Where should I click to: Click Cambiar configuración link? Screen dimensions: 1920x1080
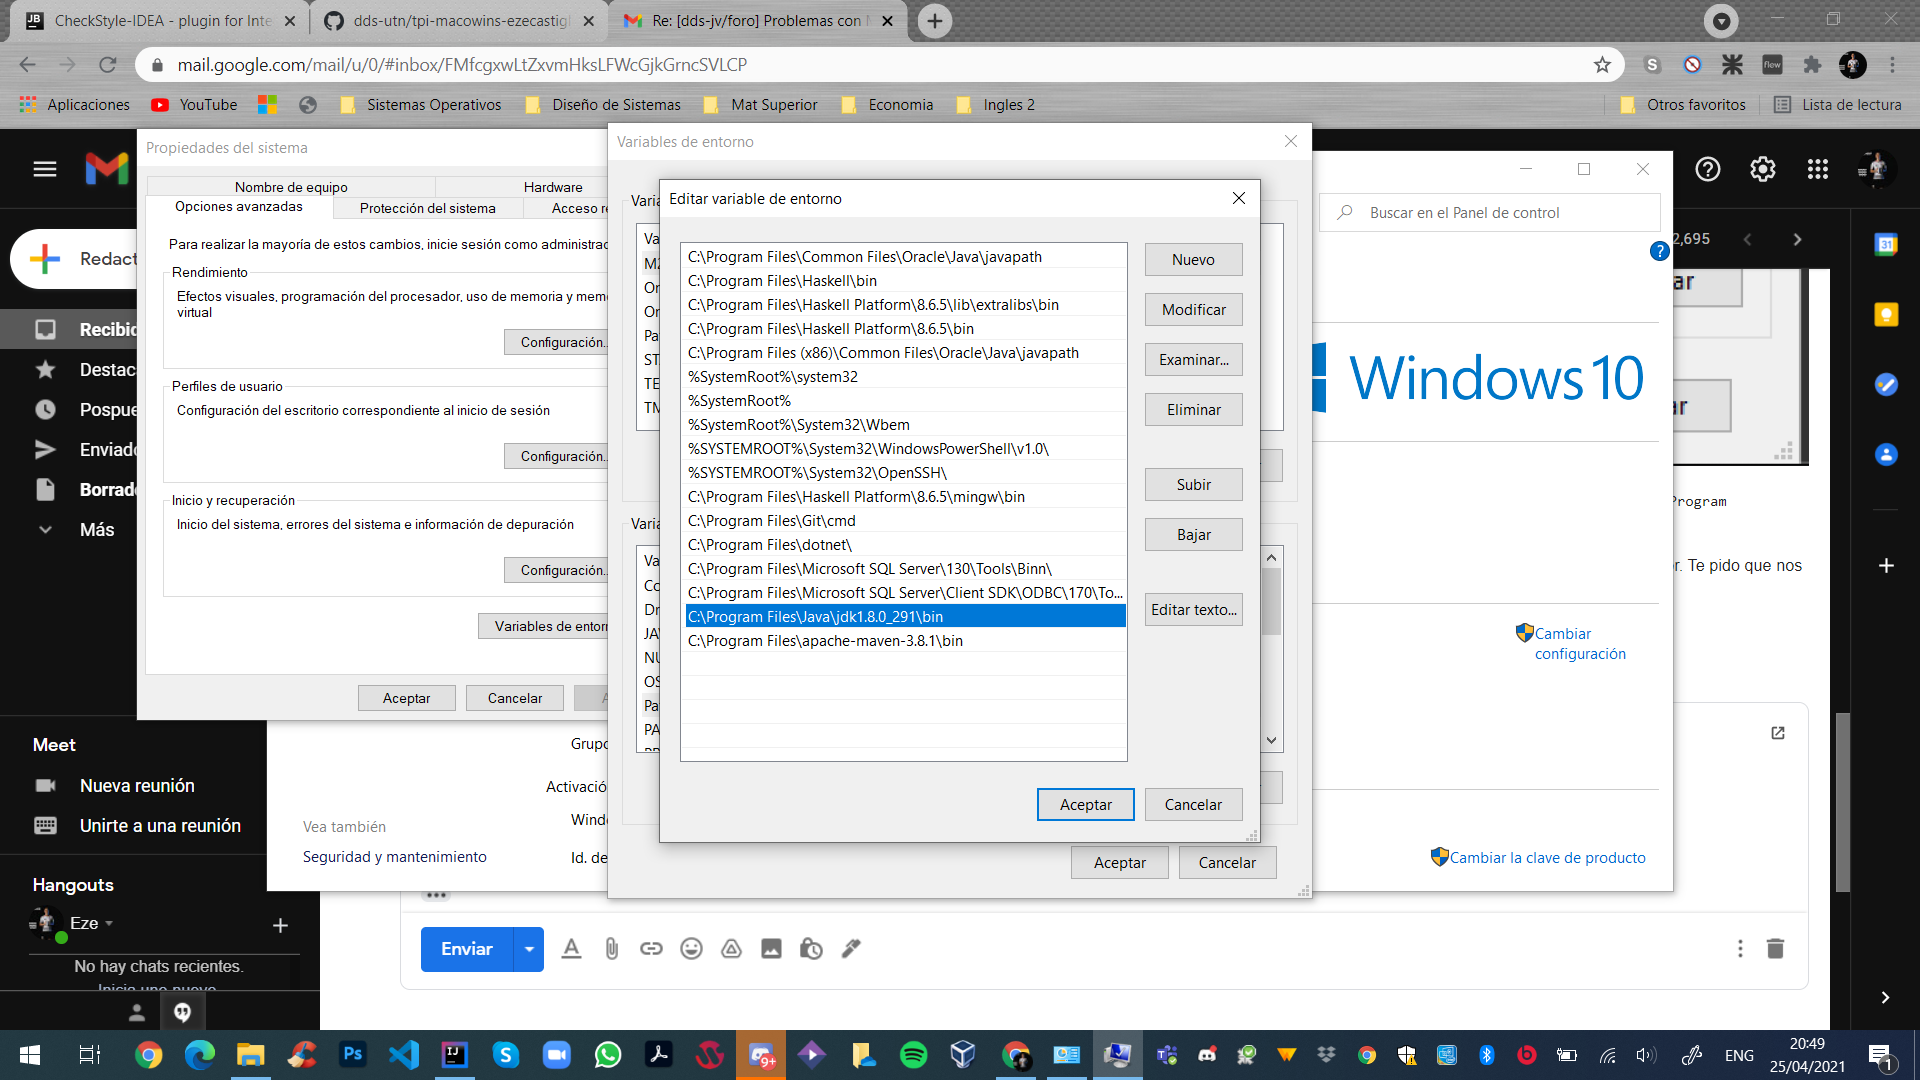coord(1580,644)
